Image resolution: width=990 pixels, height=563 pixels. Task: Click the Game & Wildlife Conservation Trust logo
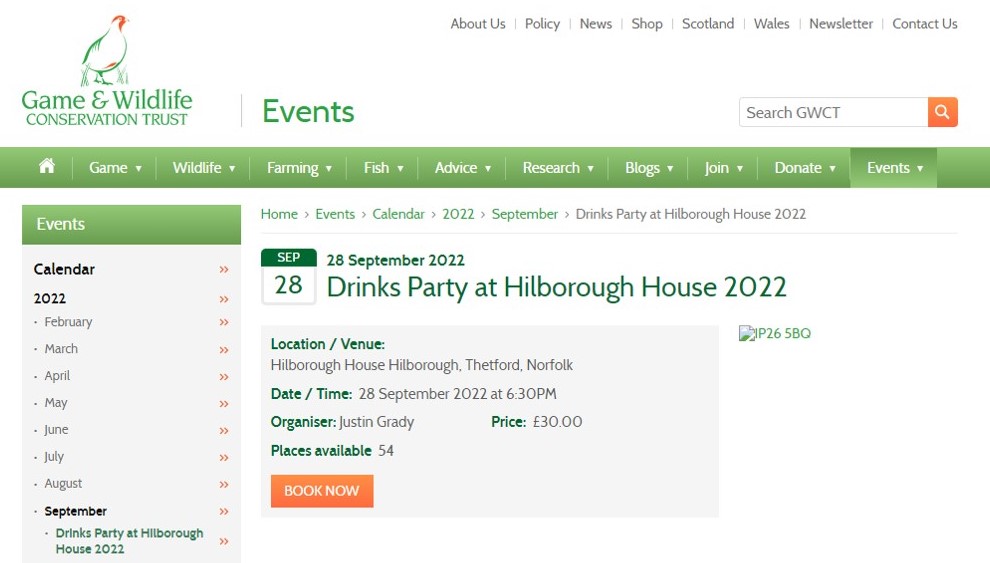107,71
